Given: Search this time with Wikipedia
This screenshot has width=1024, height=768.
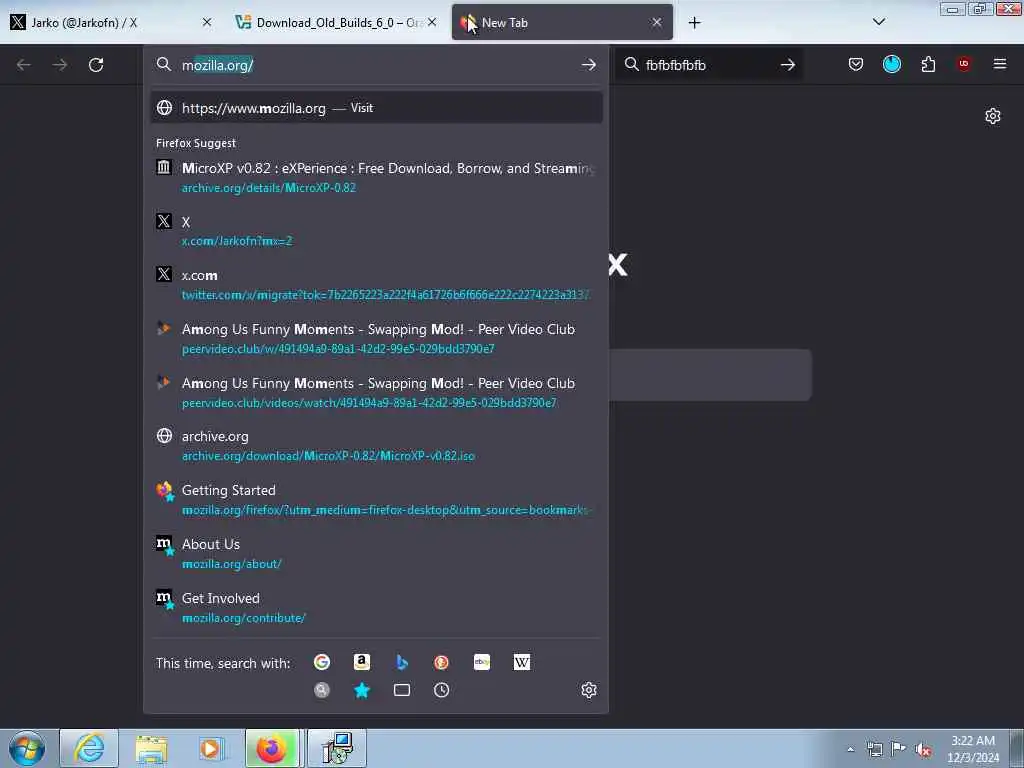Looking at the screenshot, I should 522,662.
